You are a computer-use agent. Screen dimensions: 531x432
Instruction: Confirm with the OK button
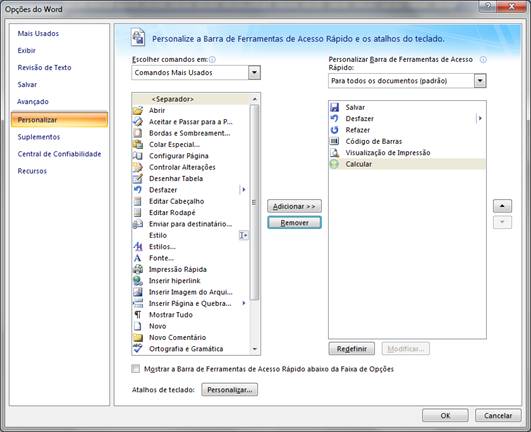[x=445, y=415]
